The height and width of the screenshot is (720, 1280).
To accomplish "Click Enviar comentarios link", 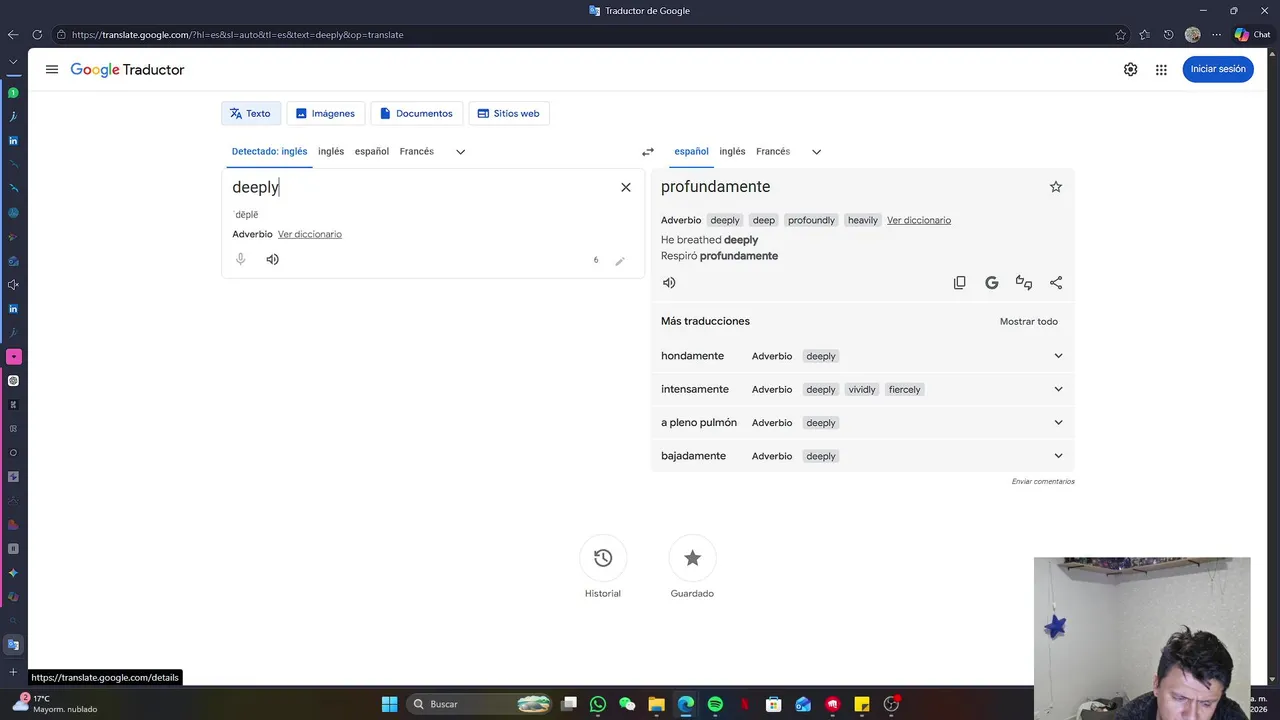I will pos(1043,482).
